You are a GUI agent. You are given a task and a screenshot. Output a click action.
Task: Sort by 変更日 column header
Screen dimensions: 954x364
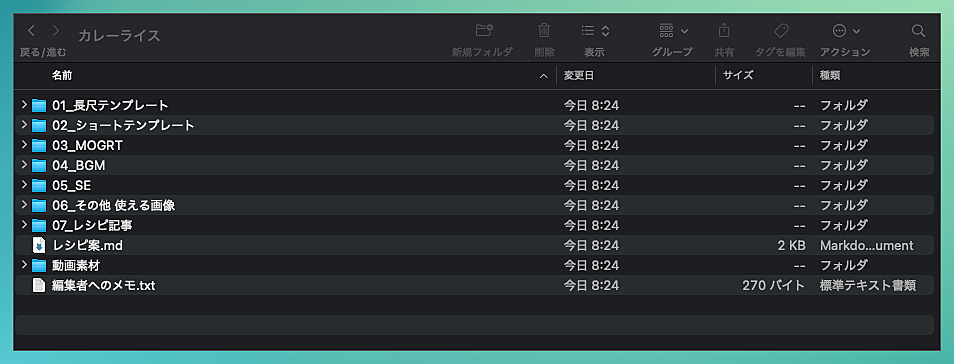579,75
